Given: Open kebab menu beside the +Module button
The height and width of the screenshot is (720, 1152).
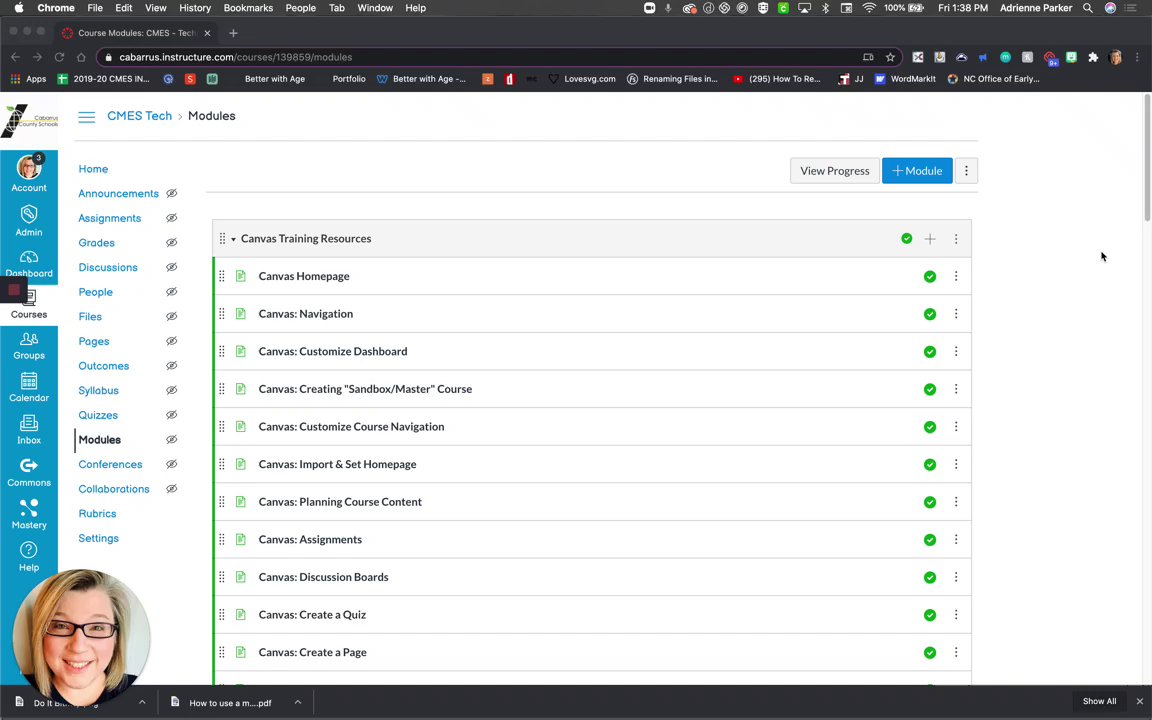Looking at the screenshot, I should (x=966, y=171).
